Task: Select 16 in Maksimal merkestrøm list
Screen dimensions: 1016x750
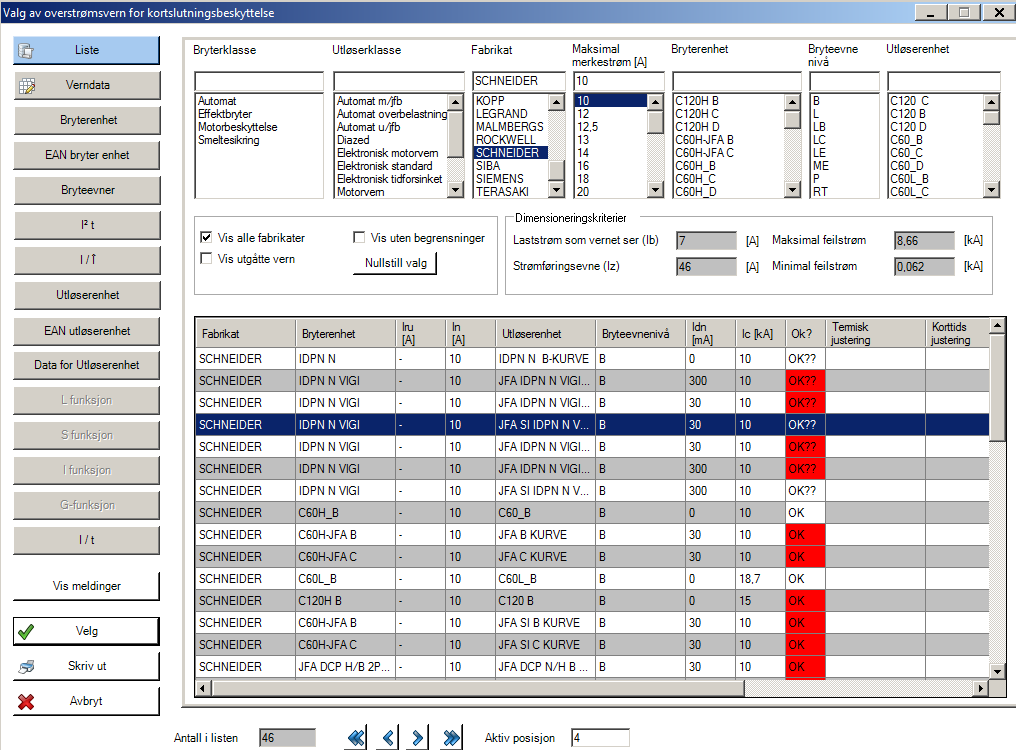Action: click(x=583, y=166)
